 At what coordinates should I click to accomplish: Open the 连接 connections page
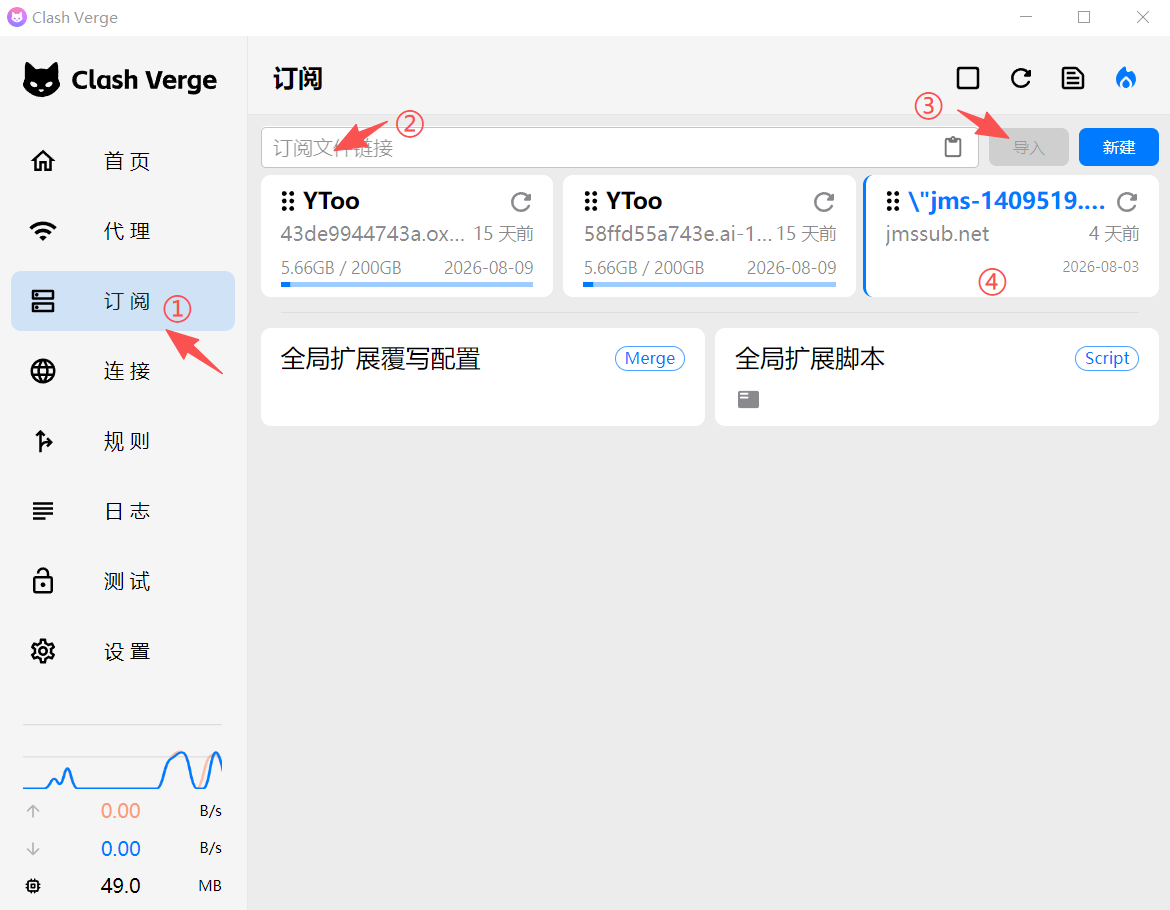122,371
